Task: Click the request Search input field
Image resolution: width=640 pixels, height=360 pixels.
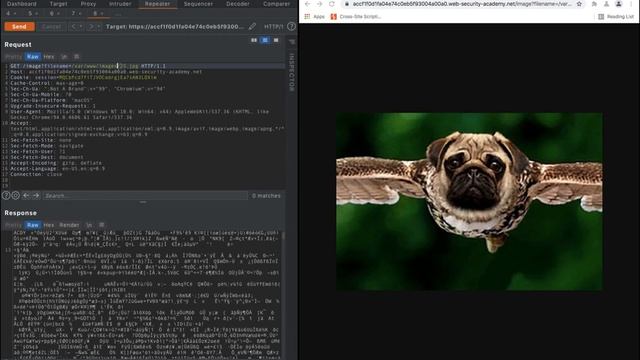Action: coord(145,196)
